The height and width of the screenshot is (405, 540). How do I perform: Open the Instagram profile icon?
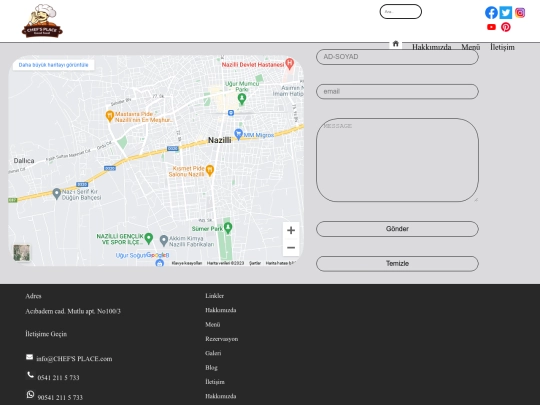click(x=520, y=13)
